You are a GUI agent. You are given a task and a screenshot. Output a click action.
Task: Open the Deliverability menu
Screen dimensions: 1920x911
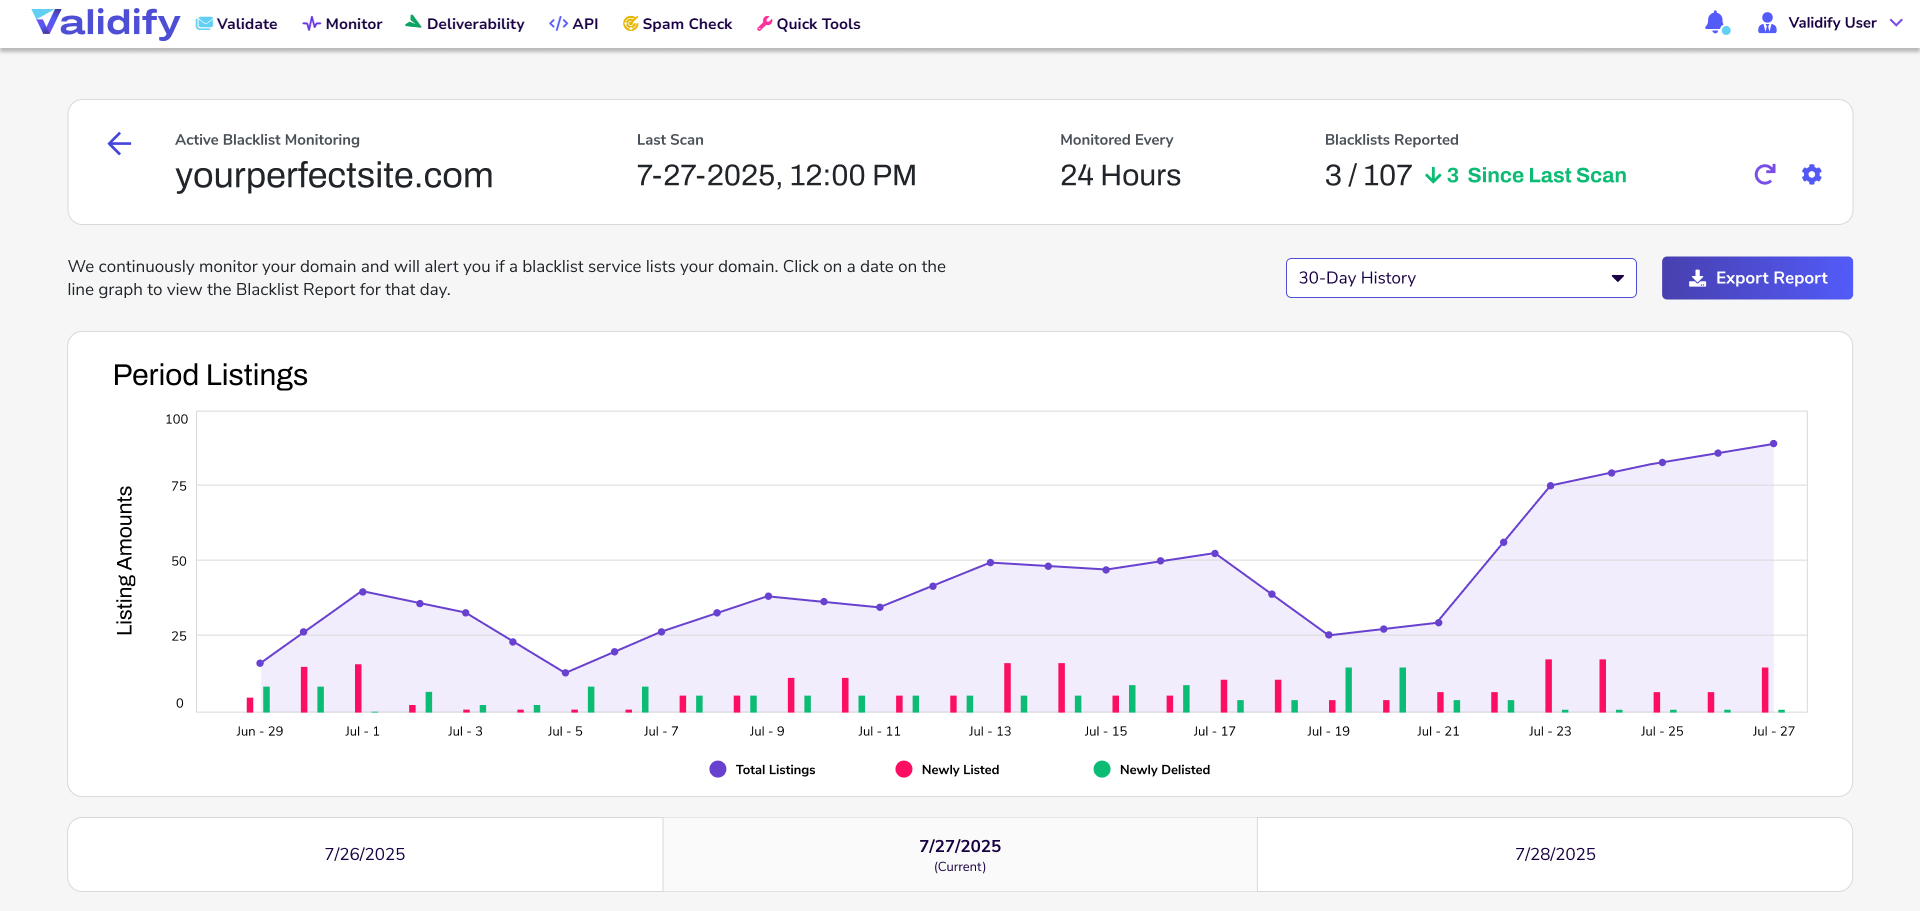coord(465,23)
